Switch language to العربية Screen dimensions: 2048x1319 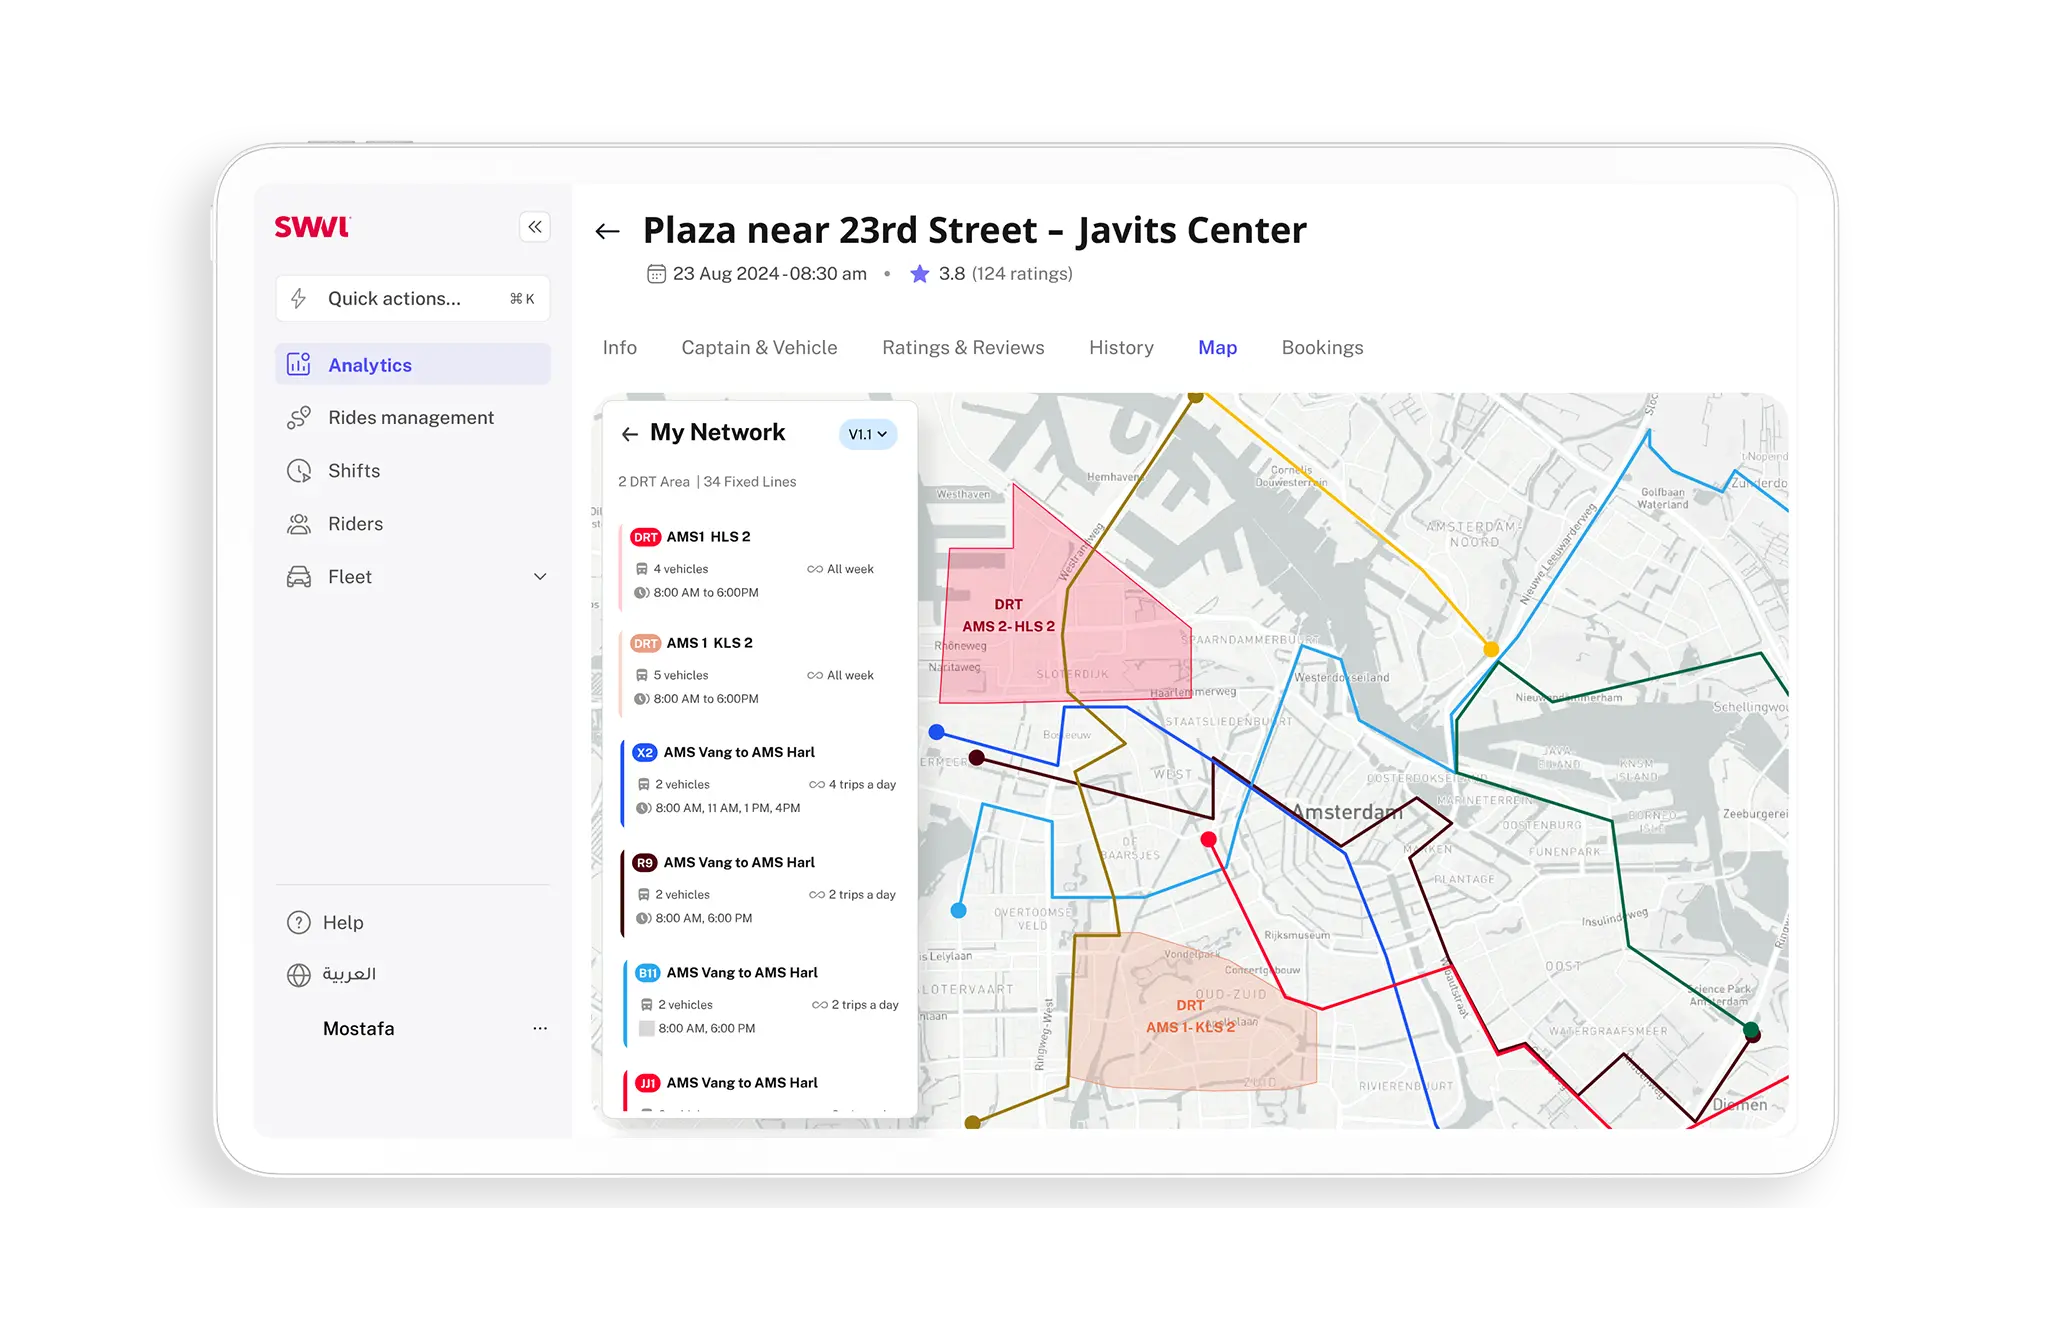coord(349,974)
